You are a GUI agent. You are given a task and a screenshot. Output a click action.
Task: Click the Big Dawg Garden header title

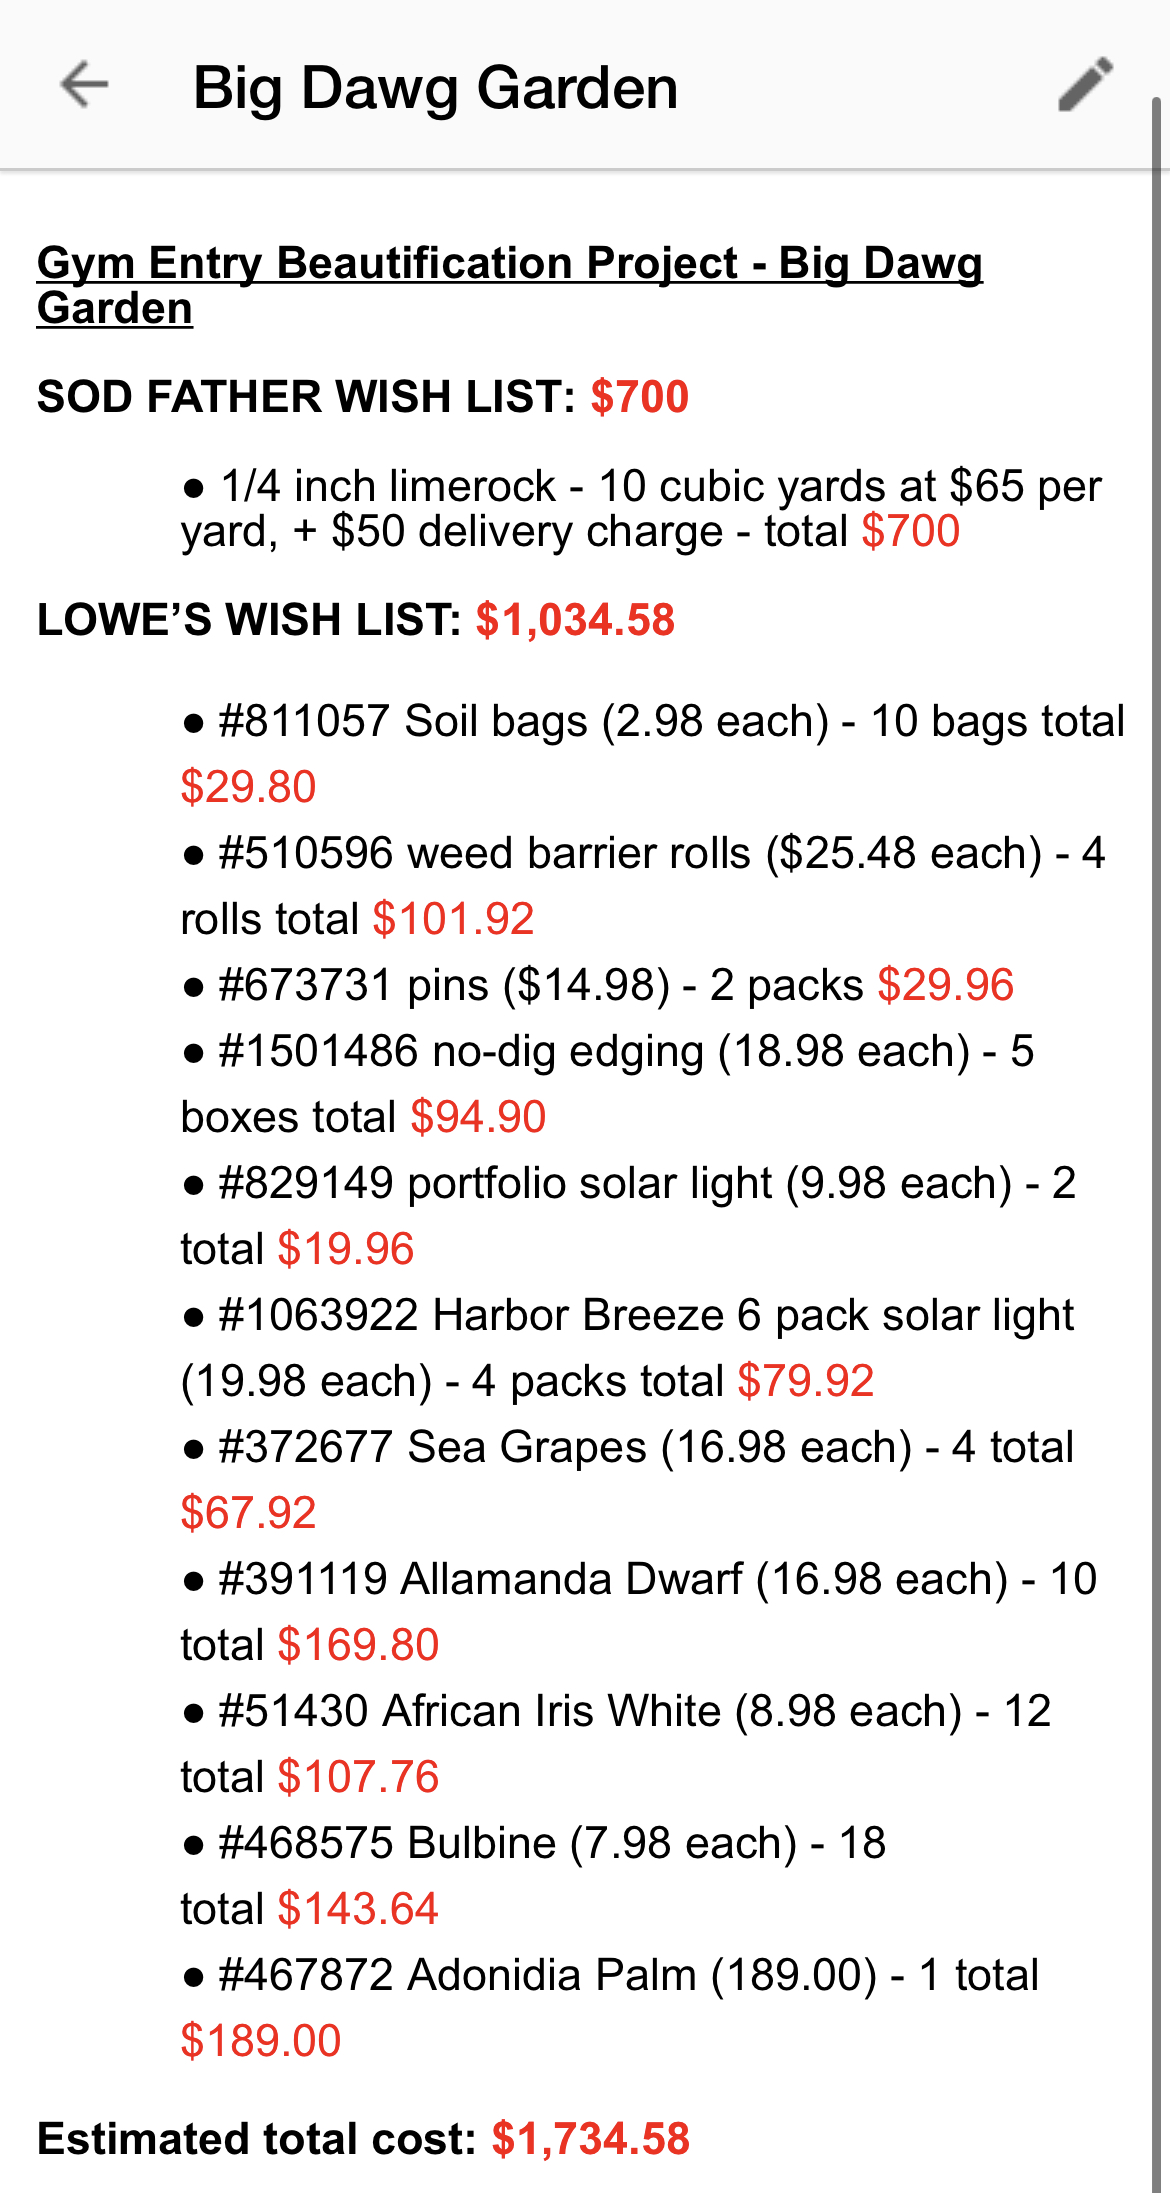coord(435,88)
